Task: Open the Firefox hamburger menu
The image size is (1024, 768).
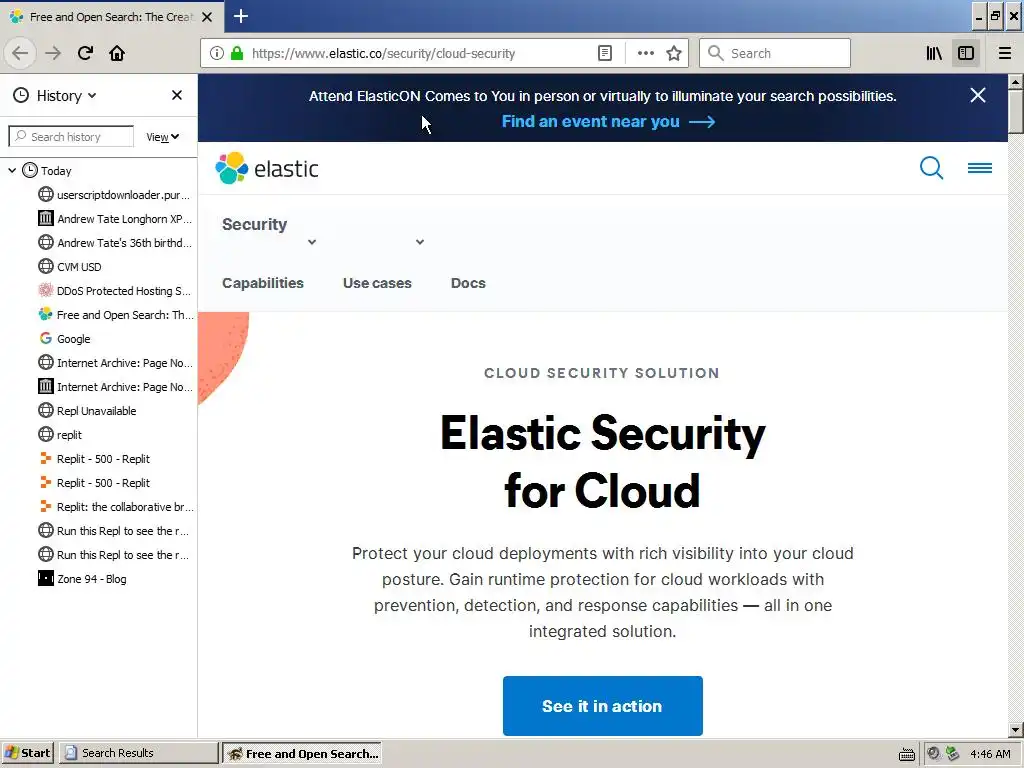Action: [x=1004, y=54]
